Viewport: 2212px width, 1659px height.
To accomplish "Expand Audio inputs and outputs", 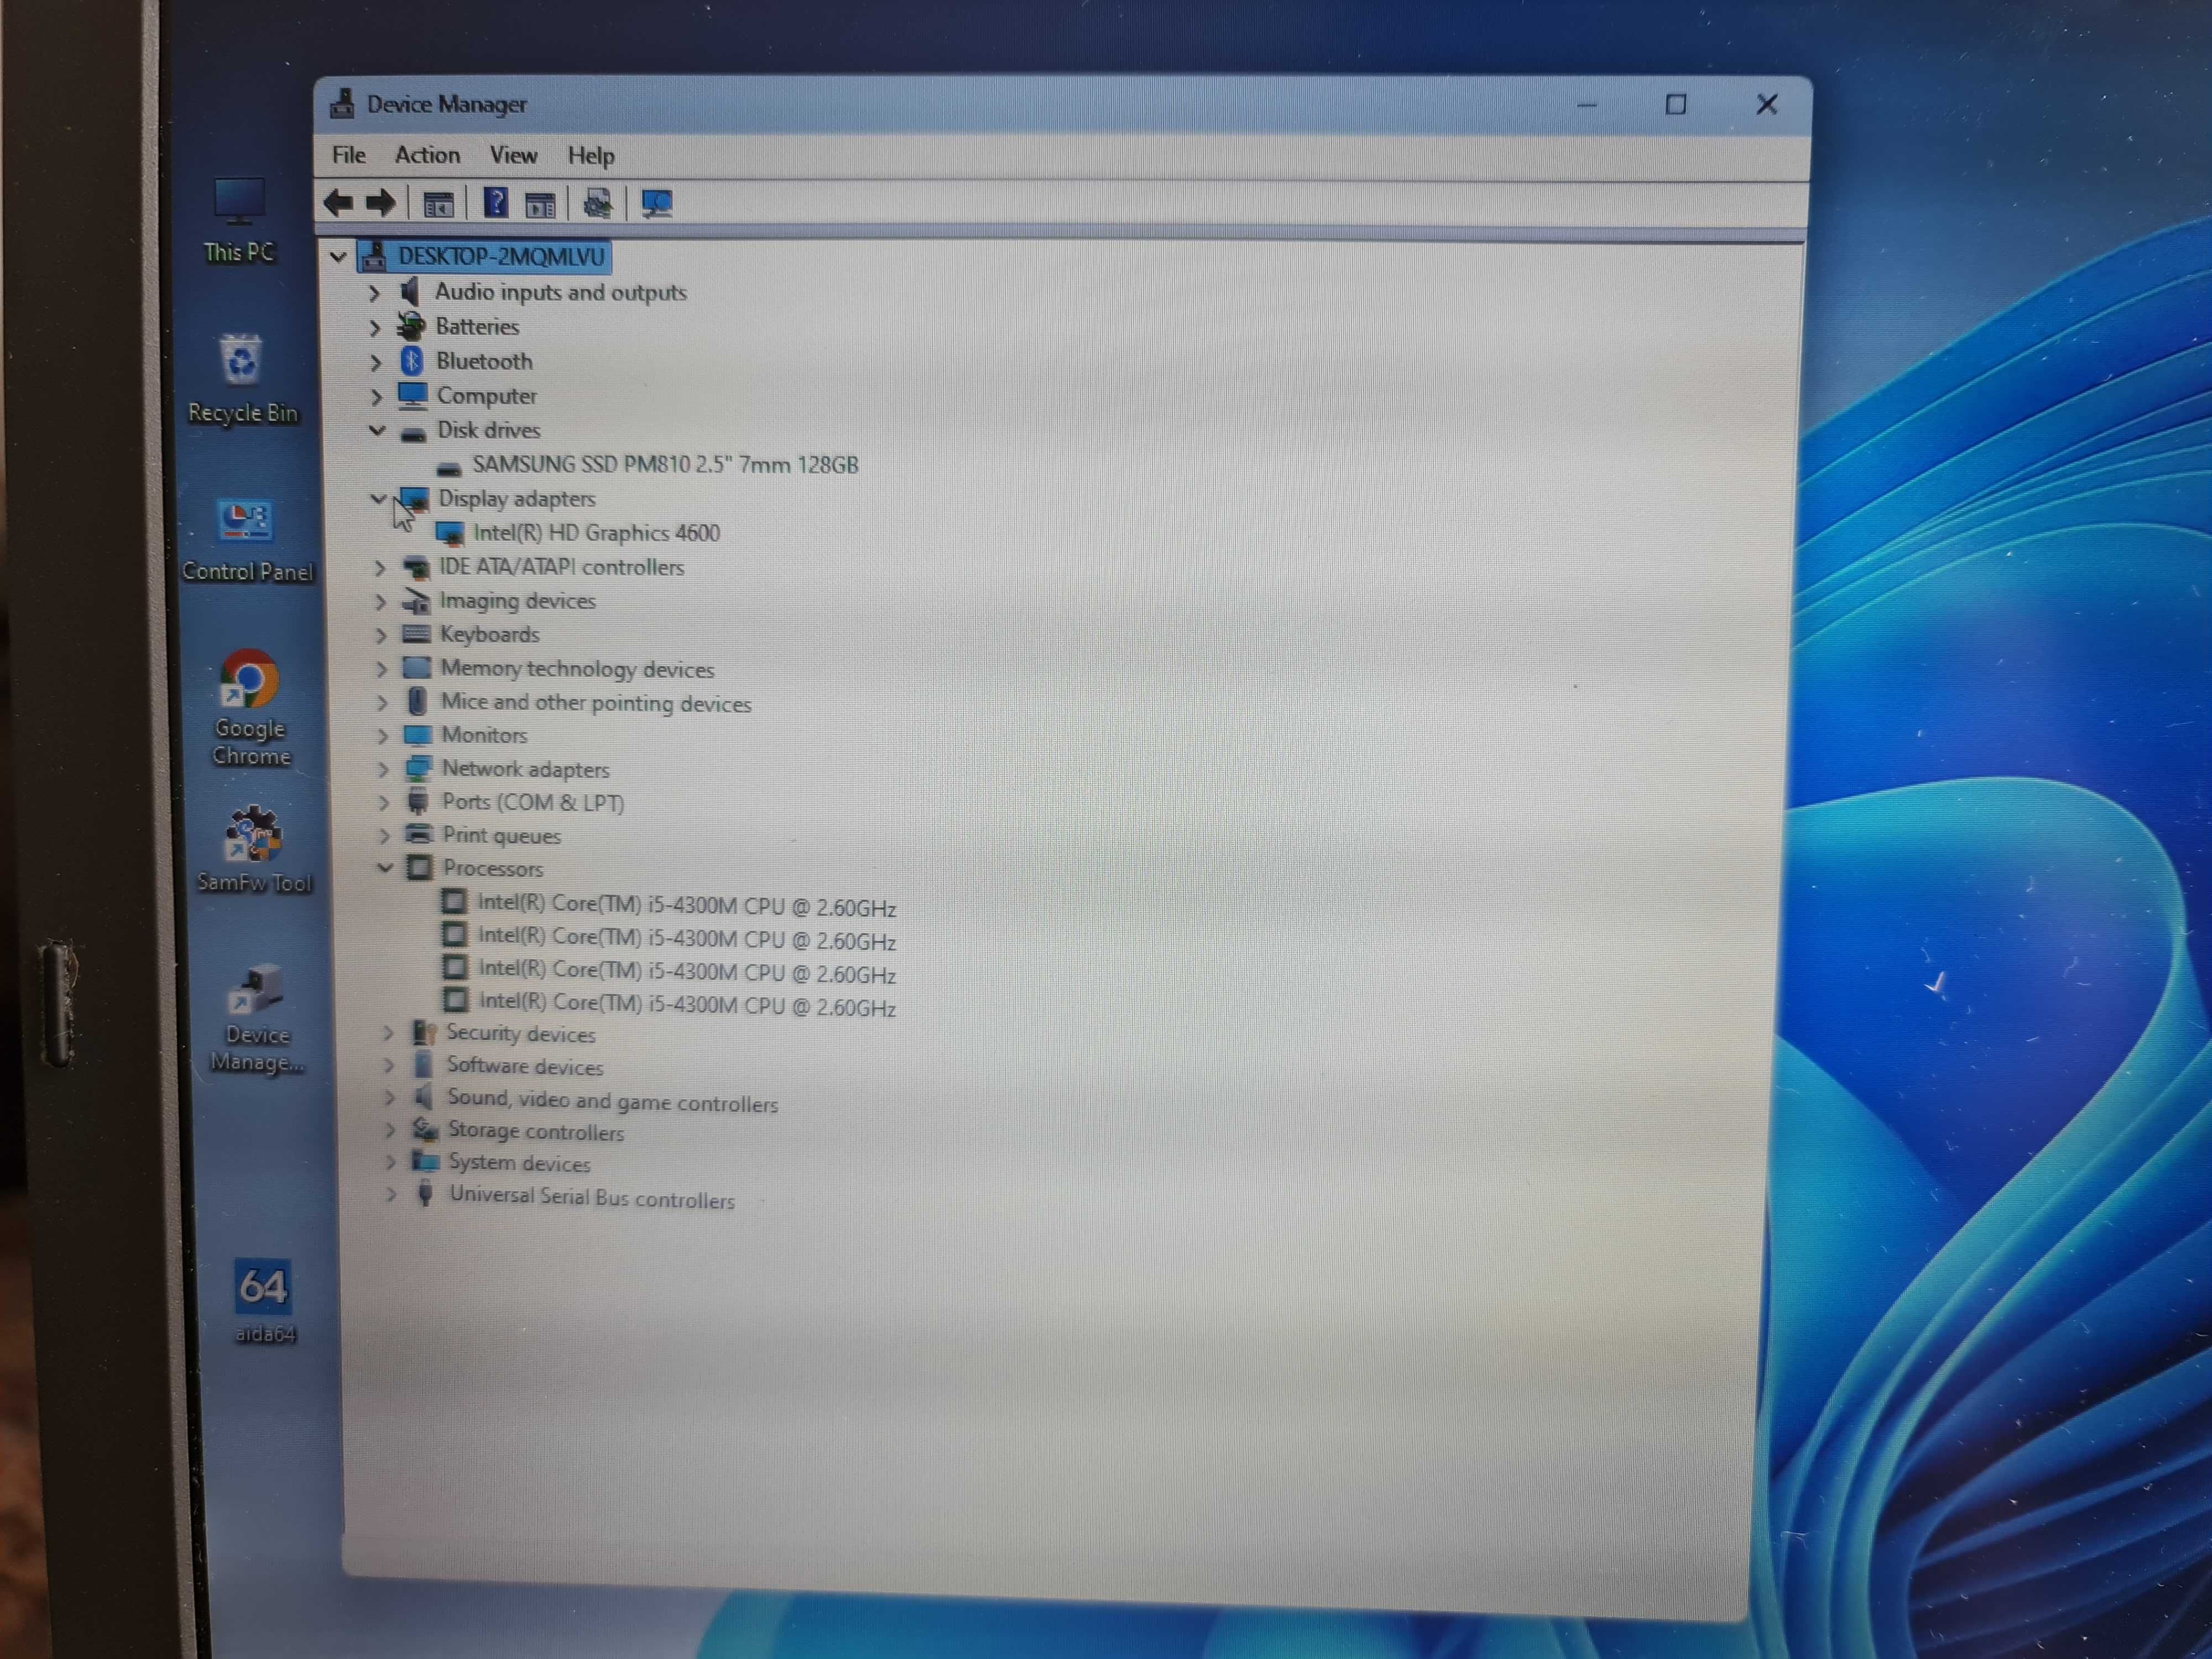I will click(374, 293).
